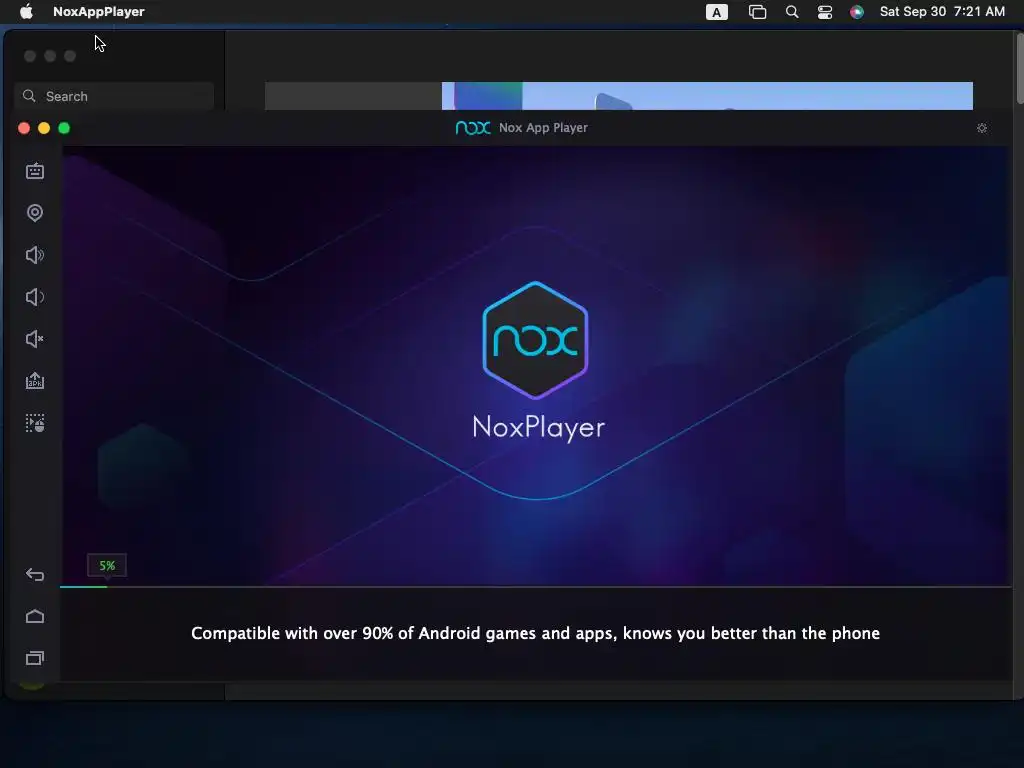
Task: Click the date and time display
Action: pos(942,11)
